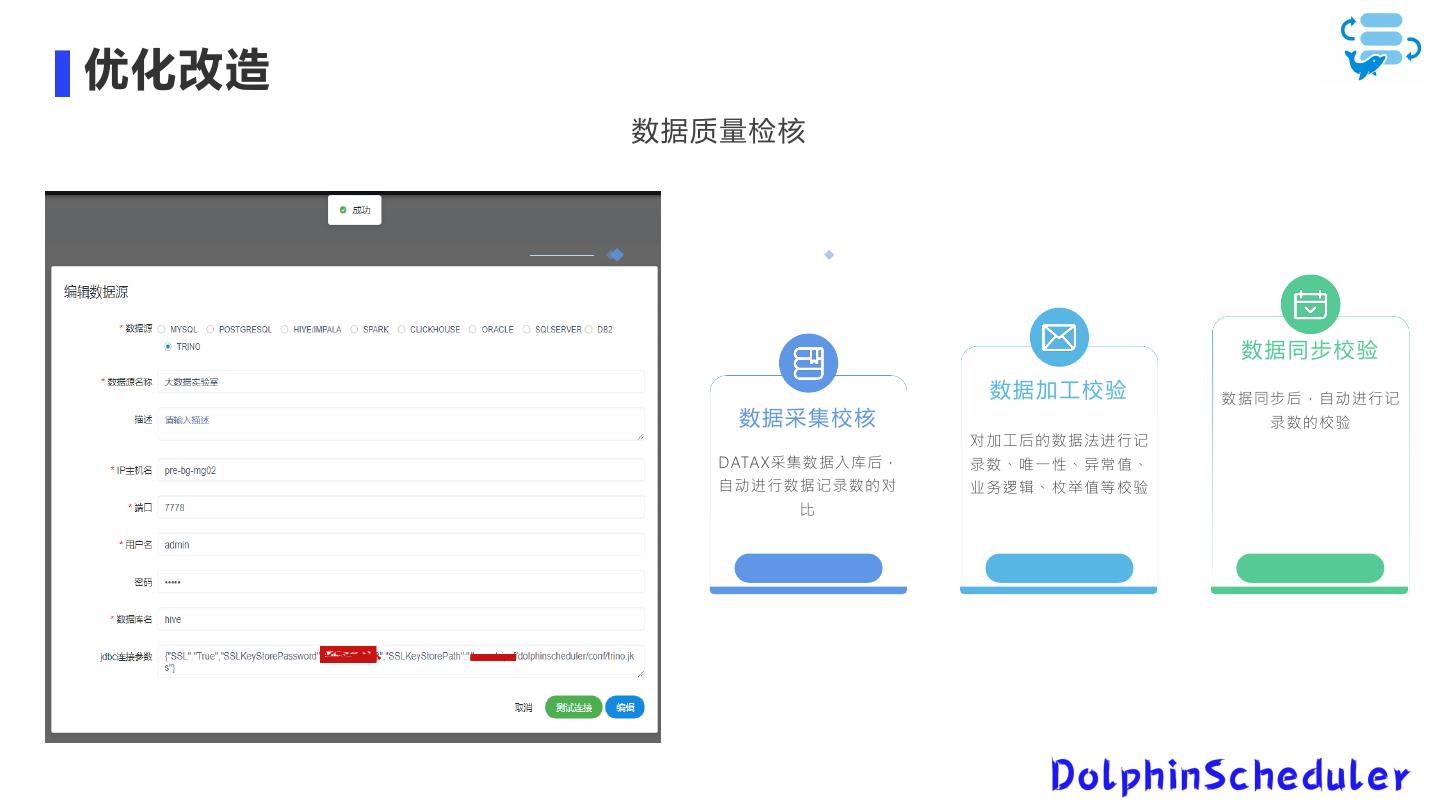This screenshot has width=1440, height=810.
Task: Select the POSTGRESQL radio button
Action: (x=211, y=329)
